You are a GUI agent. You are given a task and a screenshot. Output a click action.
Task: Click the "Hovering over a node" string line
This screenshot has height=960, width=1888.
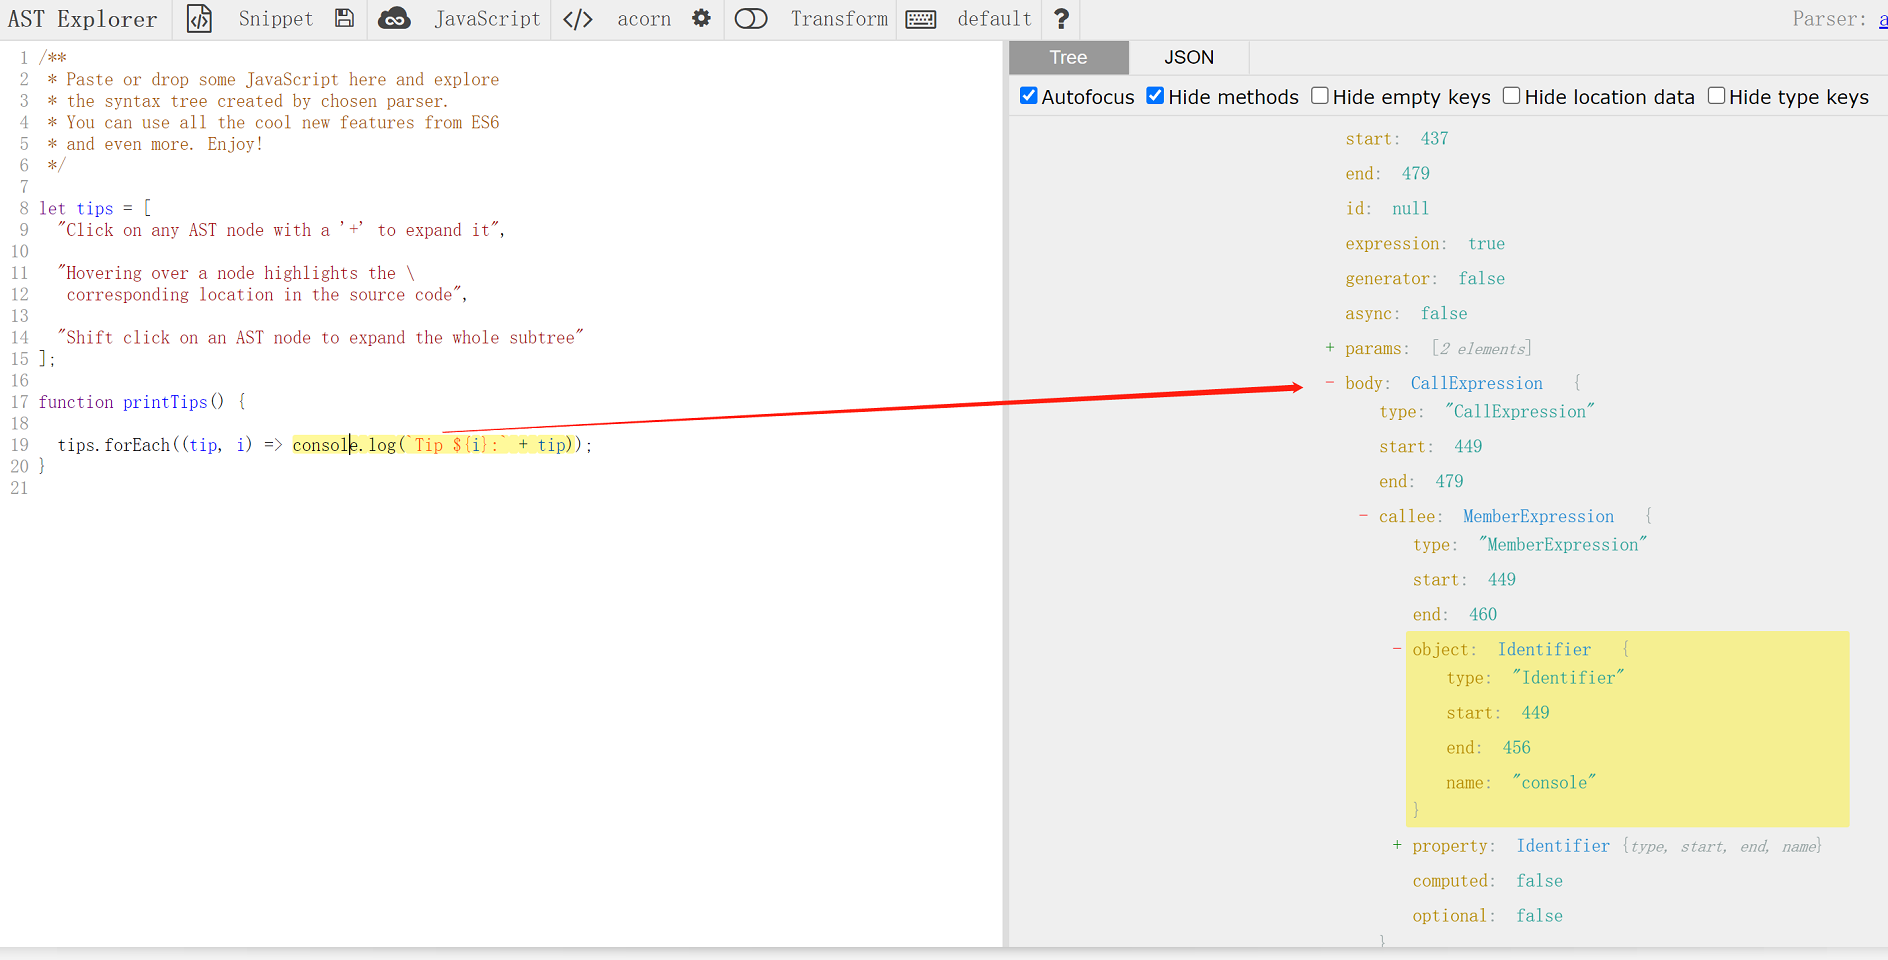(236, 273)
